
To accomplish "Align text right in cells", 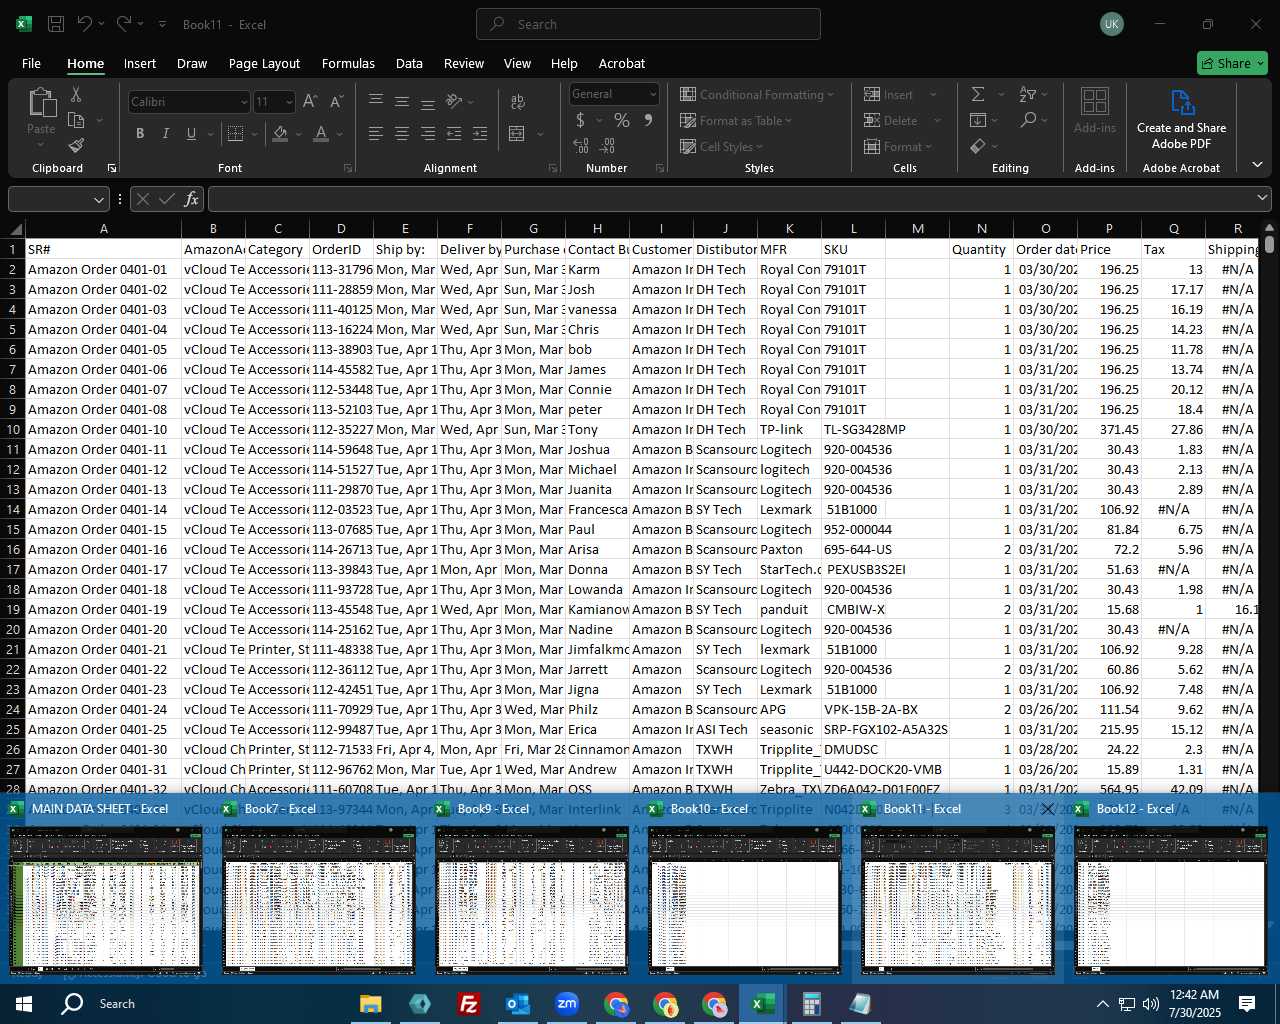I will click(428, 133).
